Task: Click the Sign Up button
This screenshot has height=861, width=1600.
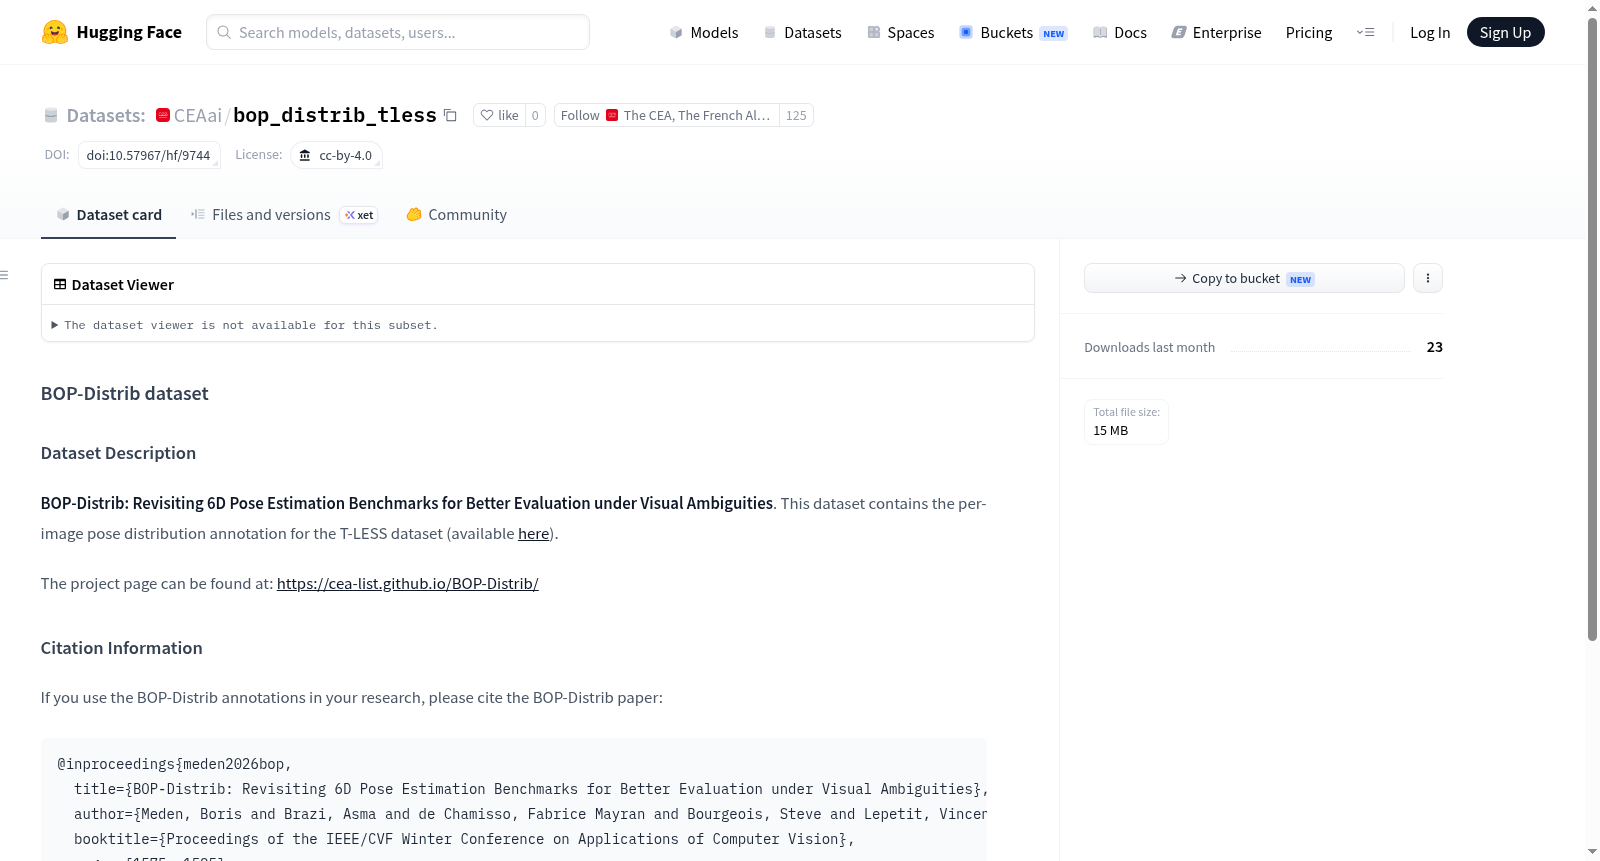Action: pos(1505,32)
